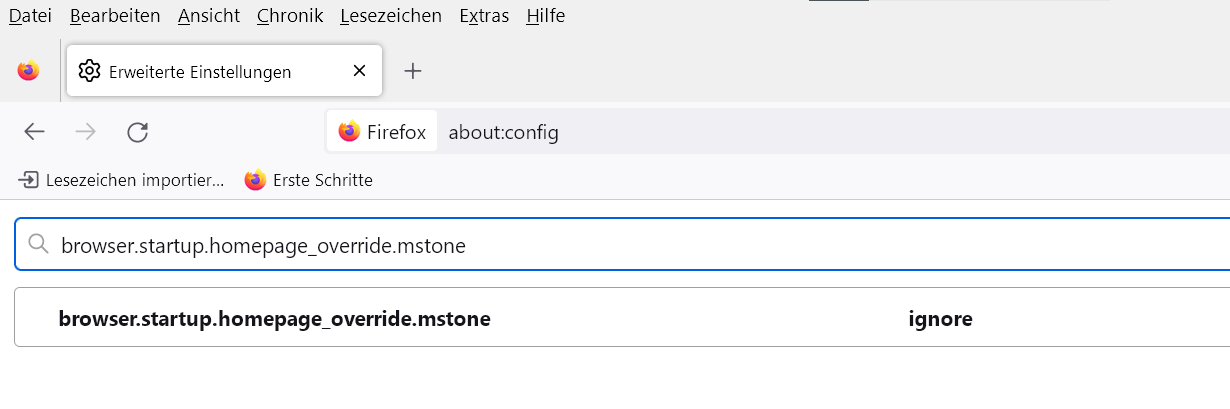Click the Lesezeichen importieren bookmark button
The image size is (1230, 409).
[x=121, y=181]
